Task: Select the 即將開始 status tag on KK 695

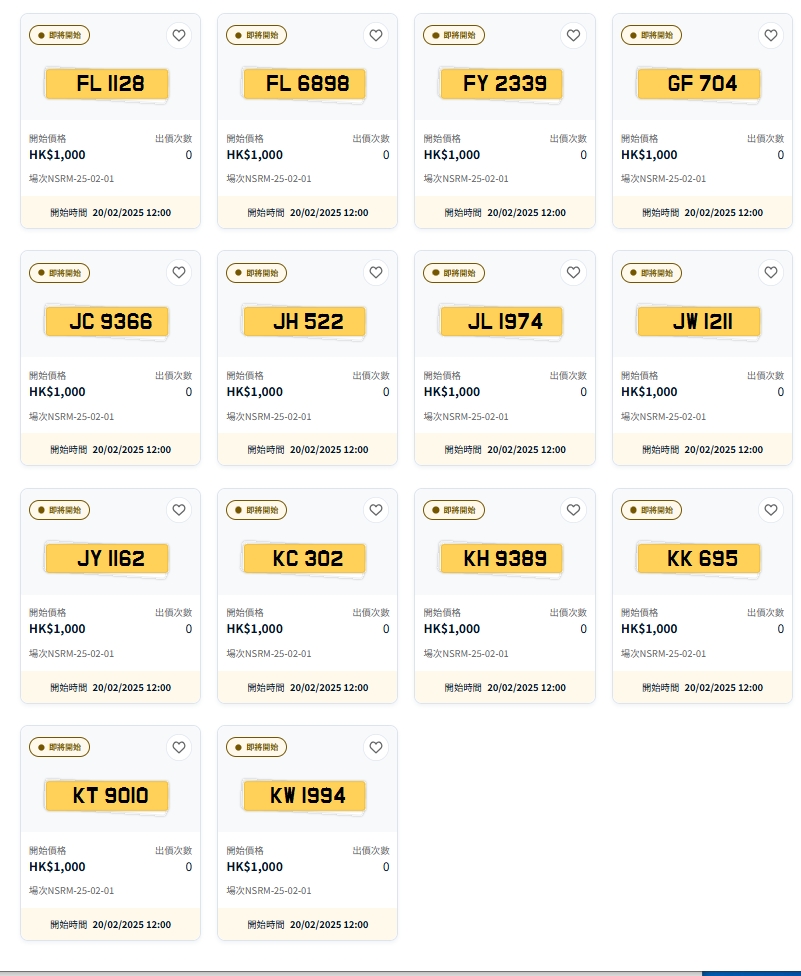Action: [652, 510]
